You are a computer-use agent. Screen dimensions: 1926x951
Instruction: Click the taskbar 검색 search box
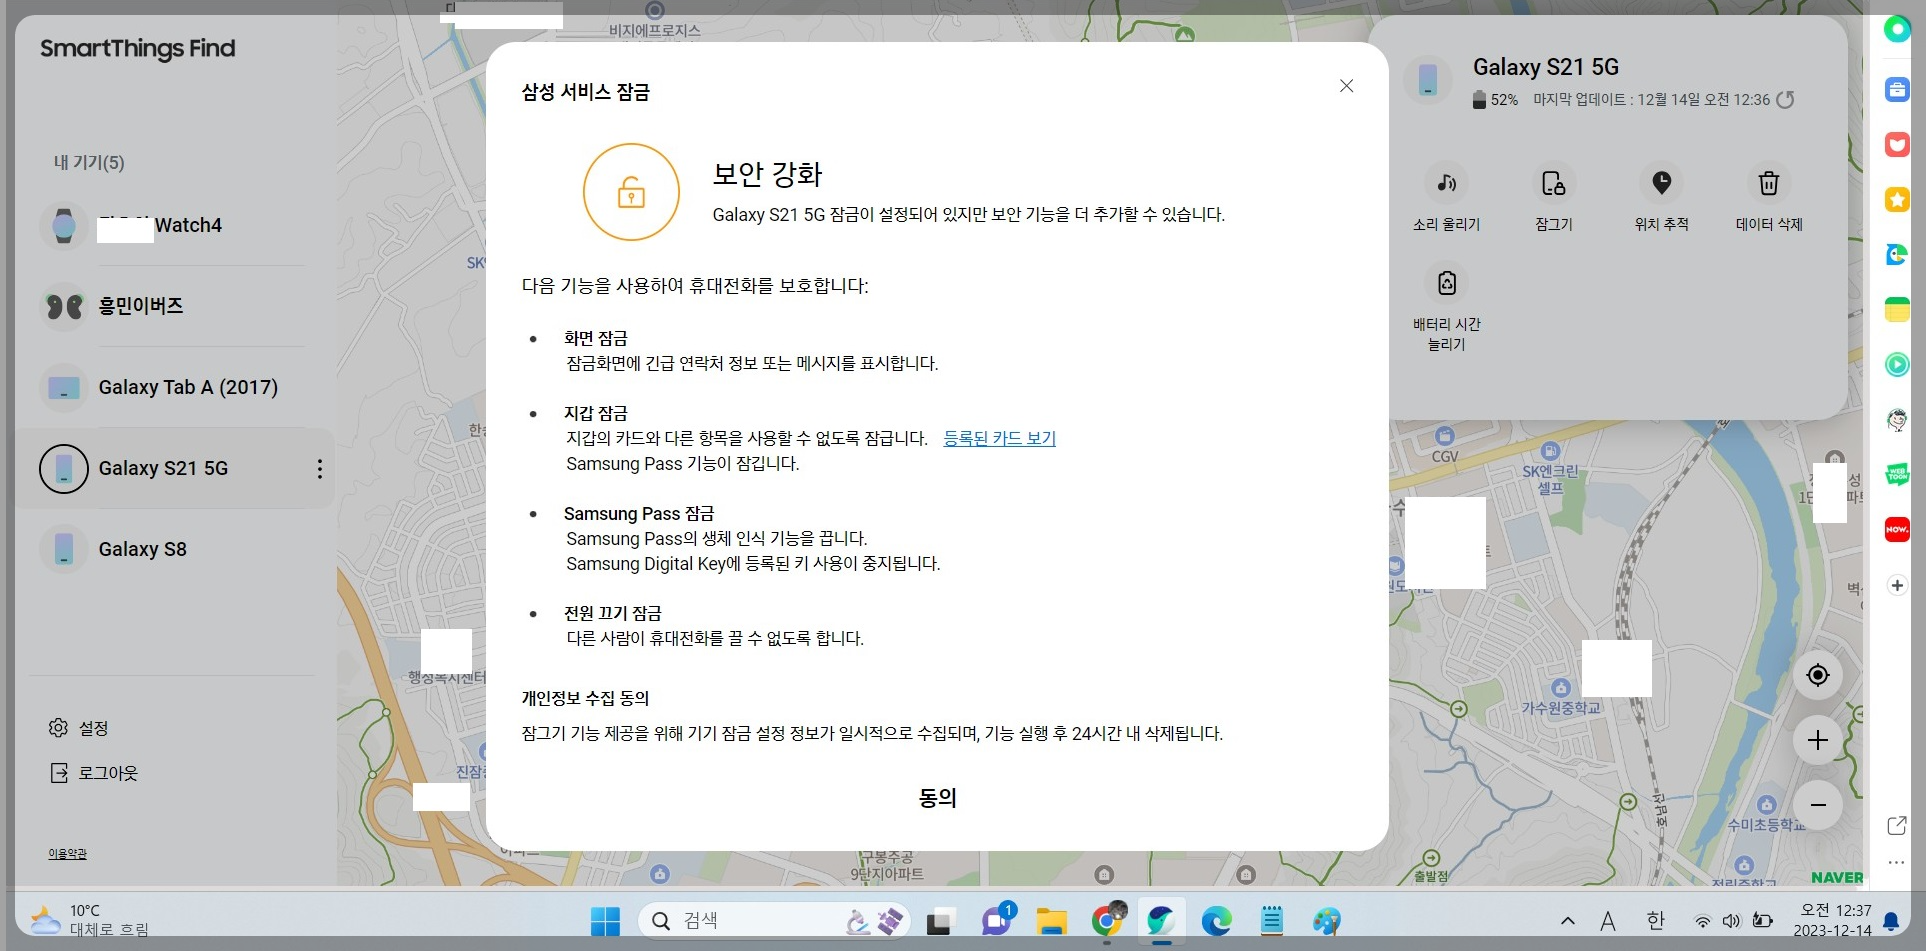pyautogui.click(x=774, y=921)
